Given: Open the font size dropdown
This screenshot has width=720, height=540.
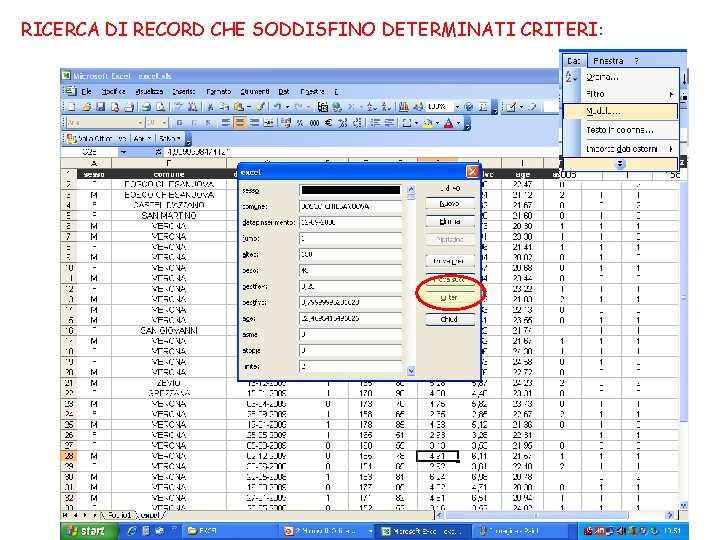Looking at the screenshot, I should [x=165, y=123].
